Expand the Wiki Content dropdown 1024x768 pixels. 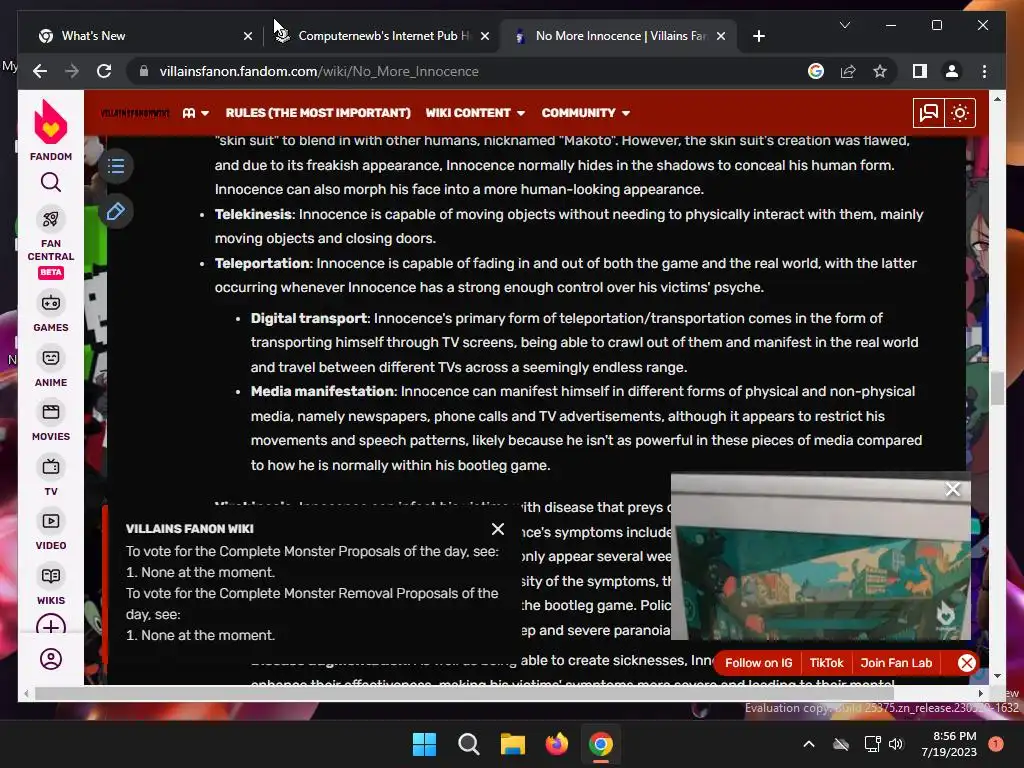pos(475,113)
